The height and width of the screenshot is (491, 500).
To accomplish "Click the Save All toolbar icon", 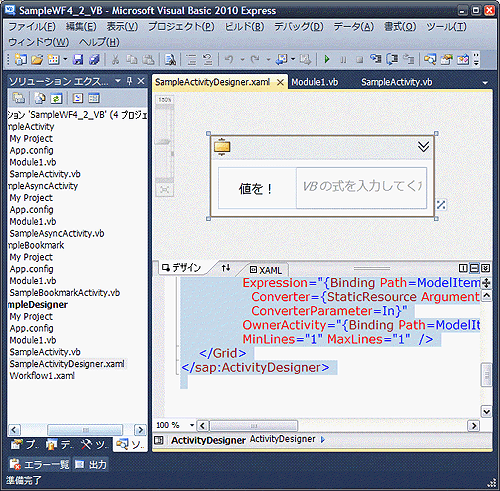I will (94, 60).
